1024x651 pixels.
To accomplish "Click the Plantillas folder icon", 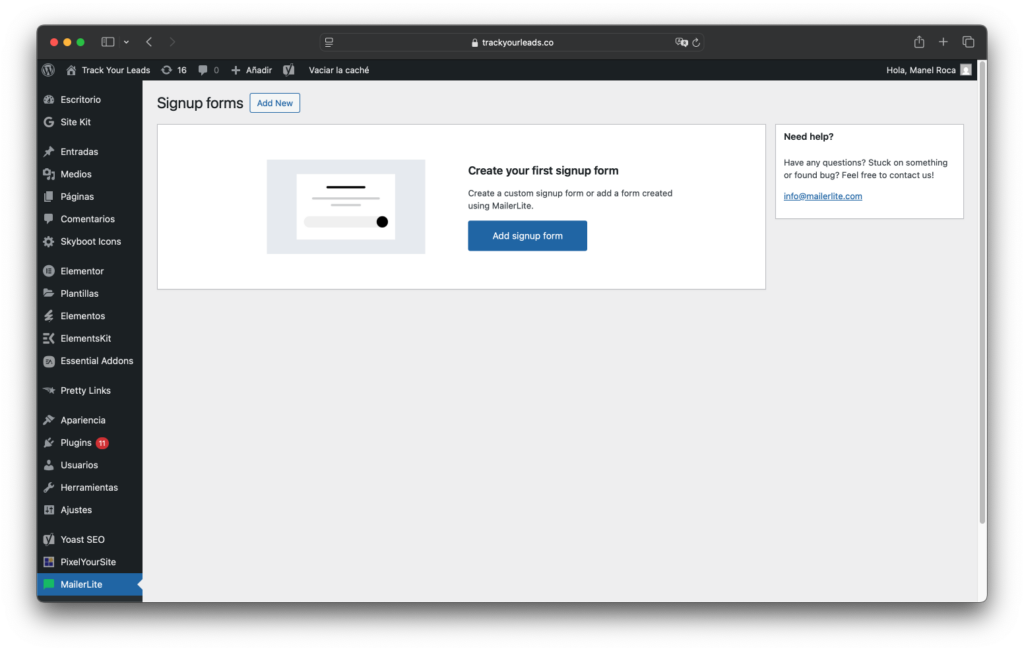I will coord(49,293).
